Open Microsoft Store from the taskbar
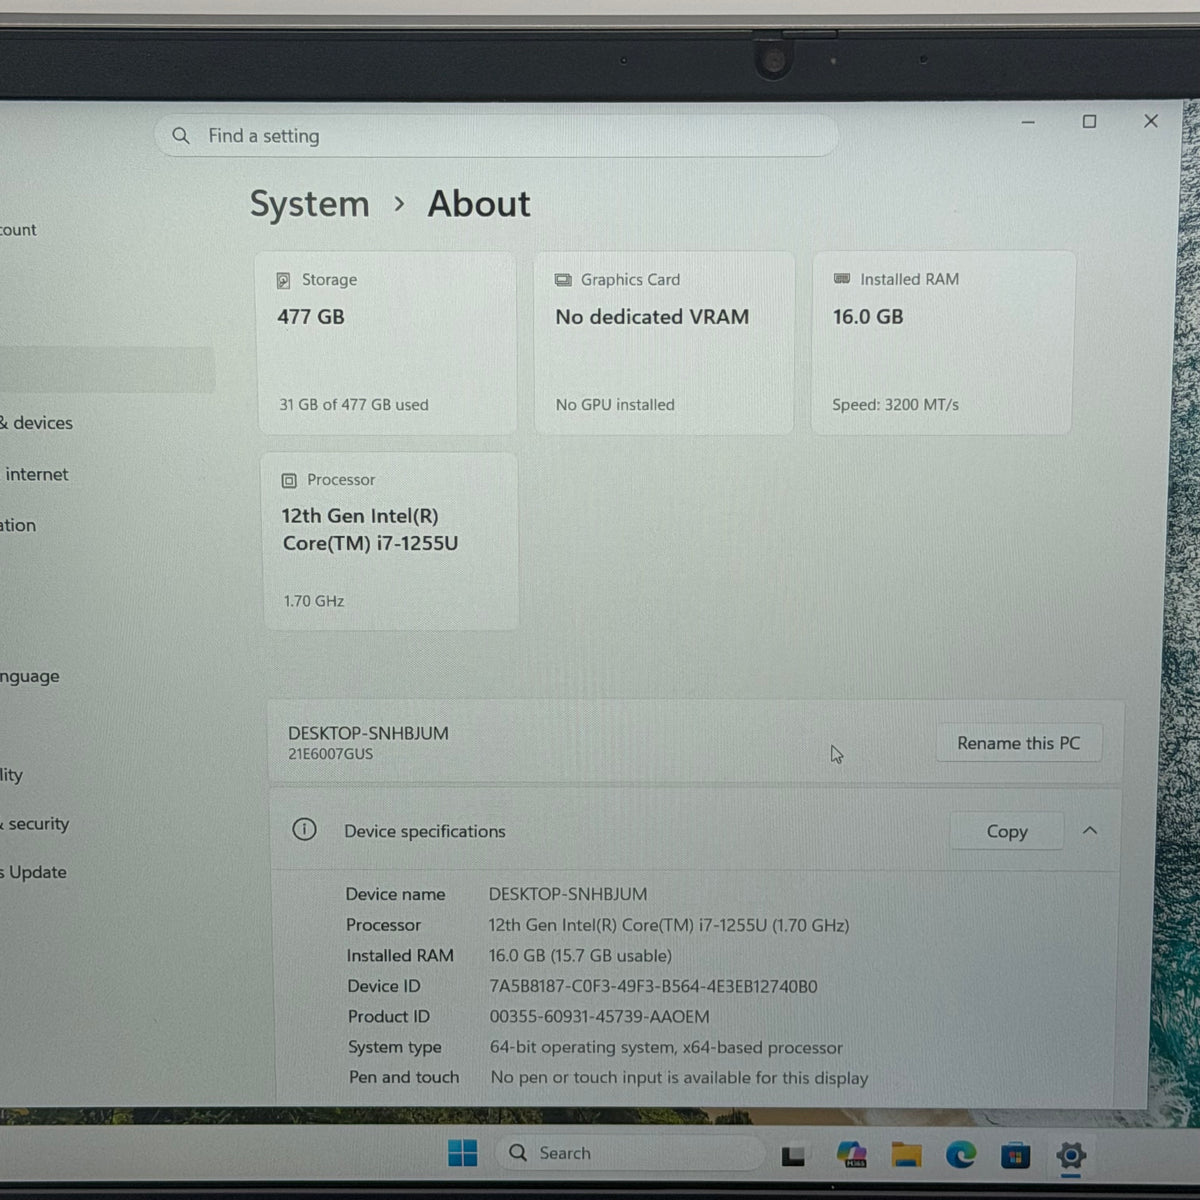Viewport: 1200px width, 1200px height. (1015, 1156)
